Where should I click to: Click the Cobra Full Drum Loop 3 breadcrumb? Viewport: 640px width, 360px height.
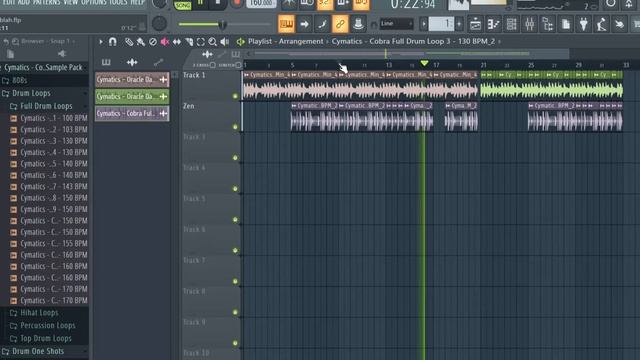coord(413,42)
